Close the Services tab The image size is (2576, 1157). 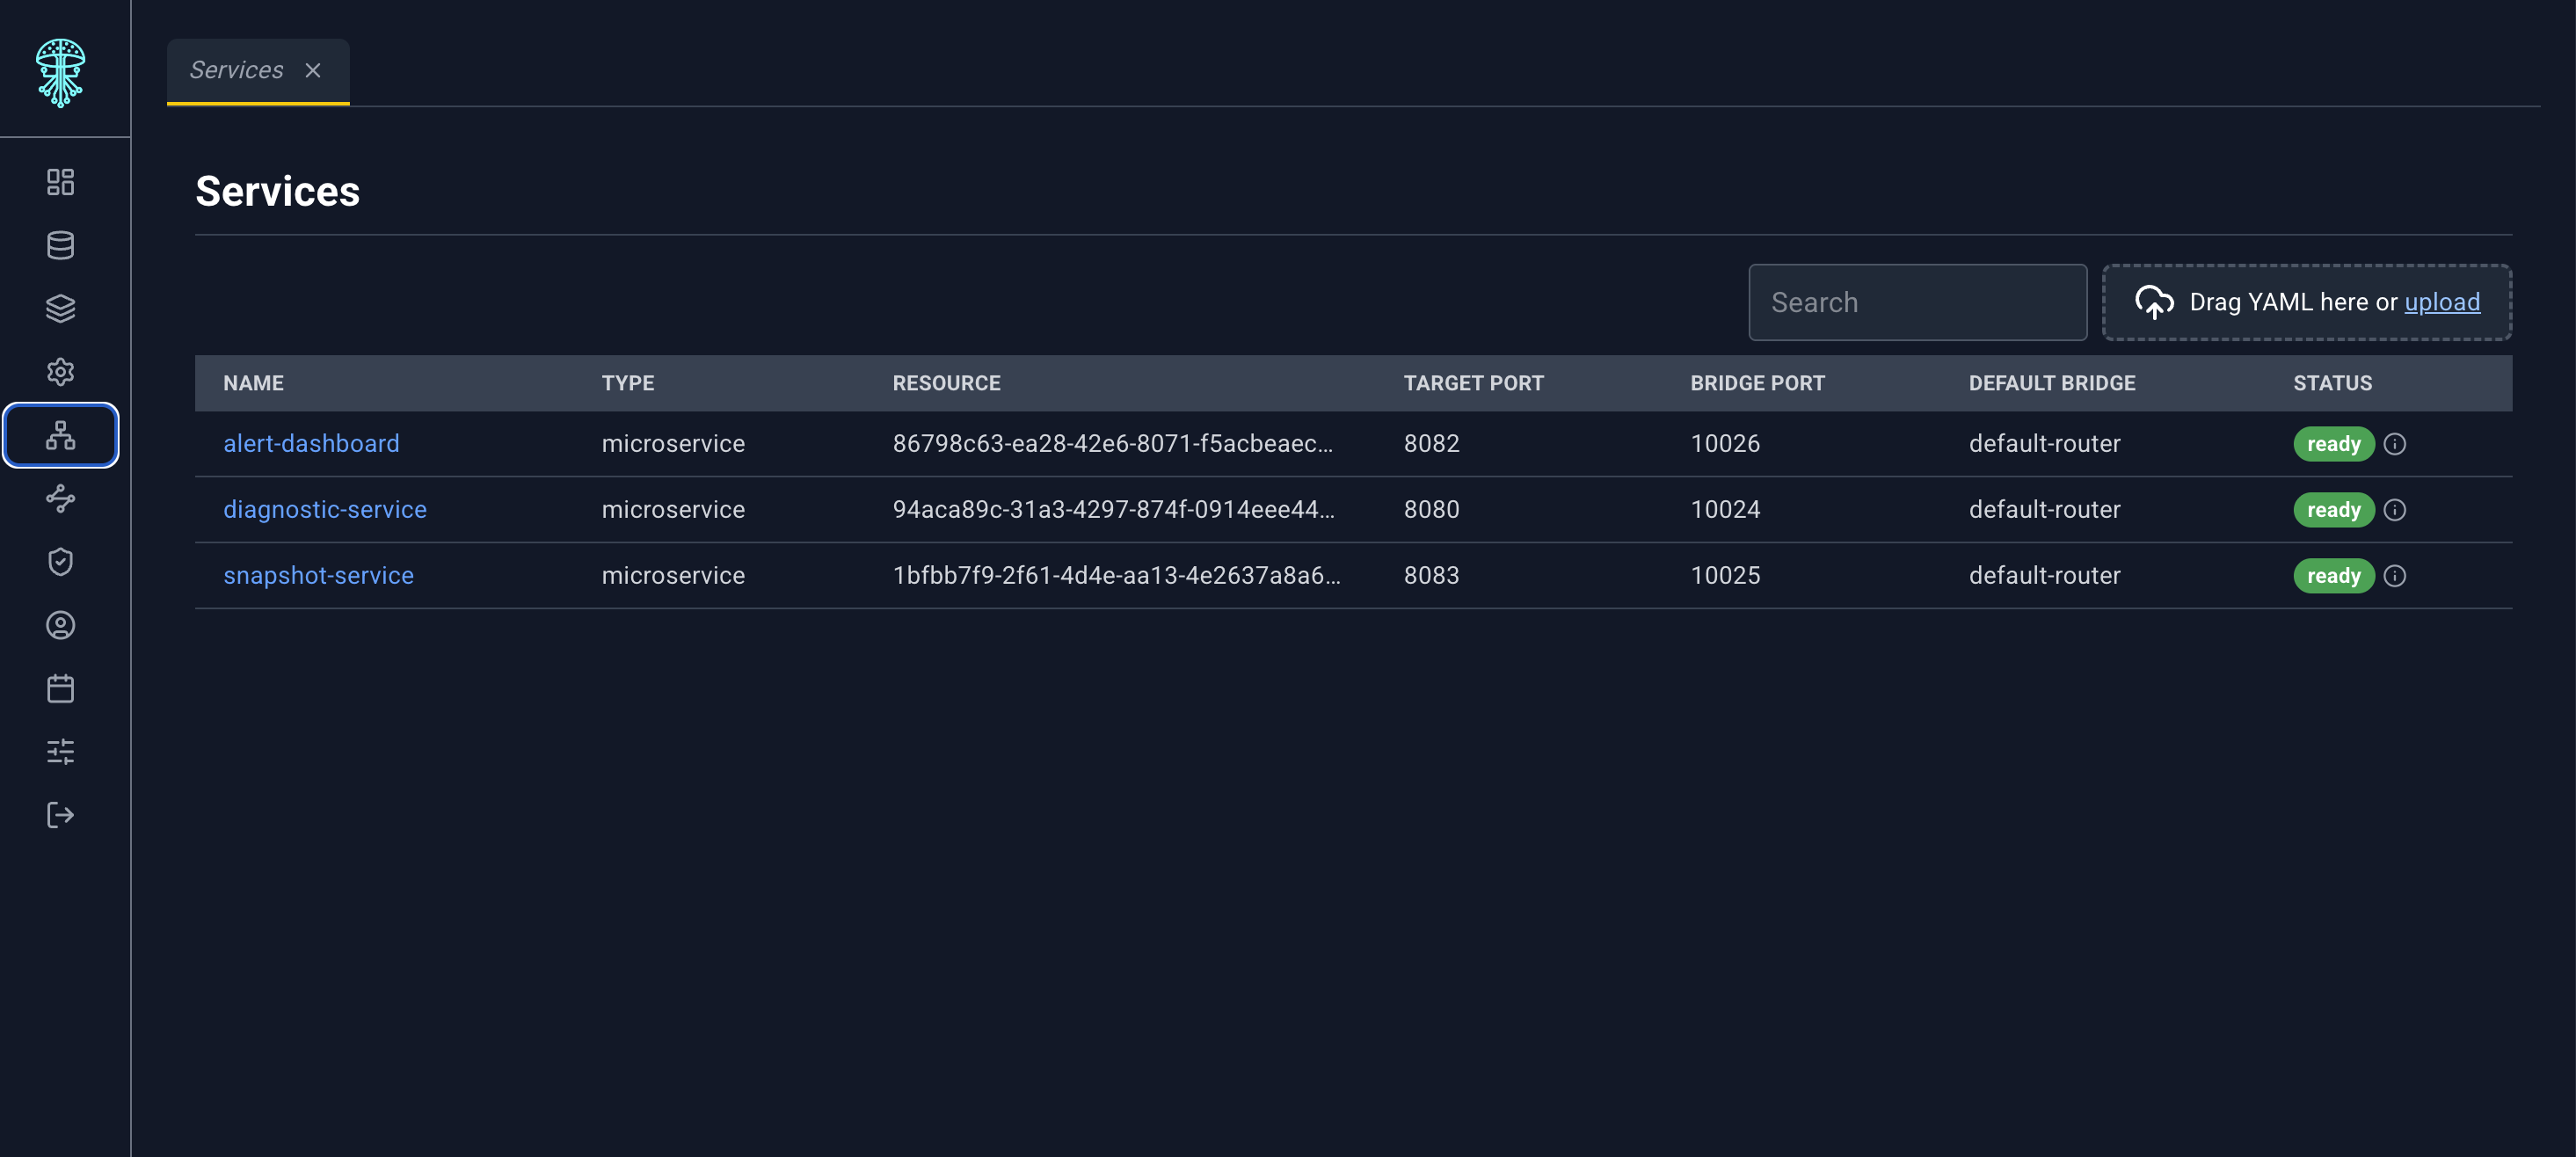pos(313,70)
